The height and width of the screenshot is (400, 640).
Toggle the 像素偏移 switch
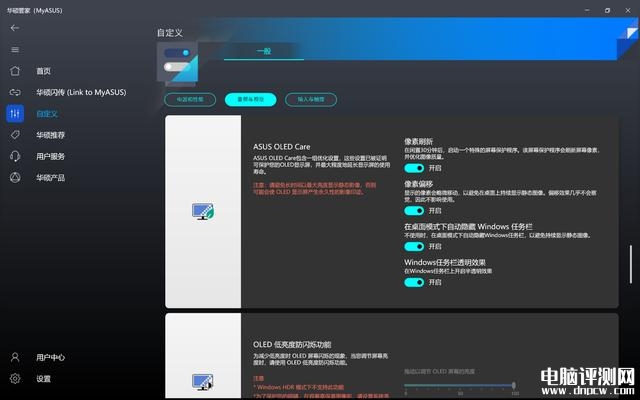pos(414,211)
